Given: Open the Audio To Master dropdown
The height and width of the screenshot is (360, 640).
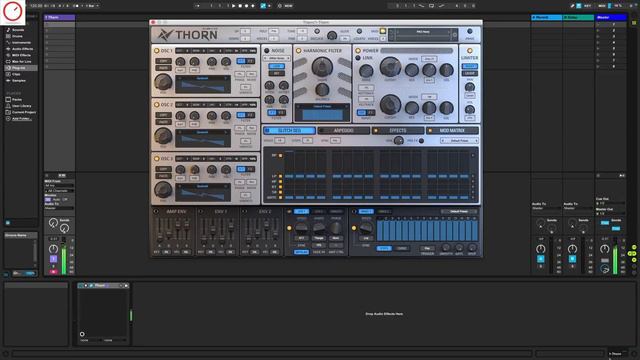Looking at the screenshot, I should 59,208.
